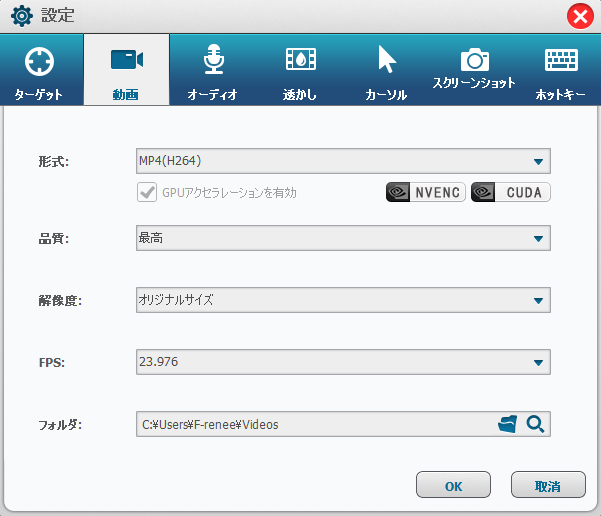Image resolution: width=601 pixels, height=516 pixels.
Task: Open the スクリーンショット (Screenshot) tab
Action: 474,71
